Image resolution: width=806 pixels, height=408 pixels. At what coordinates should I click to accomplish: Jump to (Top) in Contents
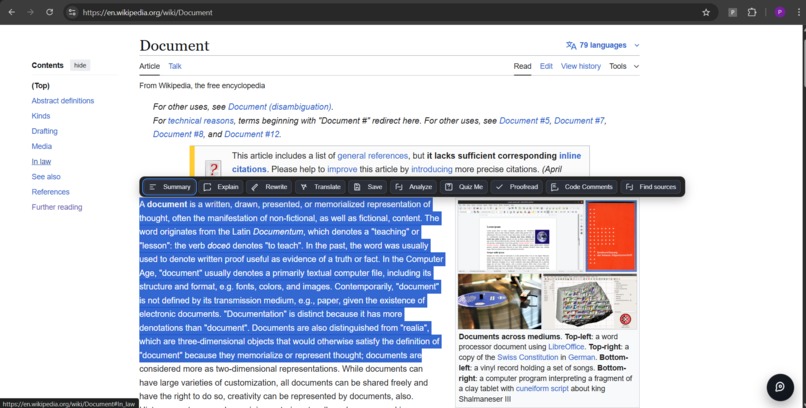[x=41, y=86]
